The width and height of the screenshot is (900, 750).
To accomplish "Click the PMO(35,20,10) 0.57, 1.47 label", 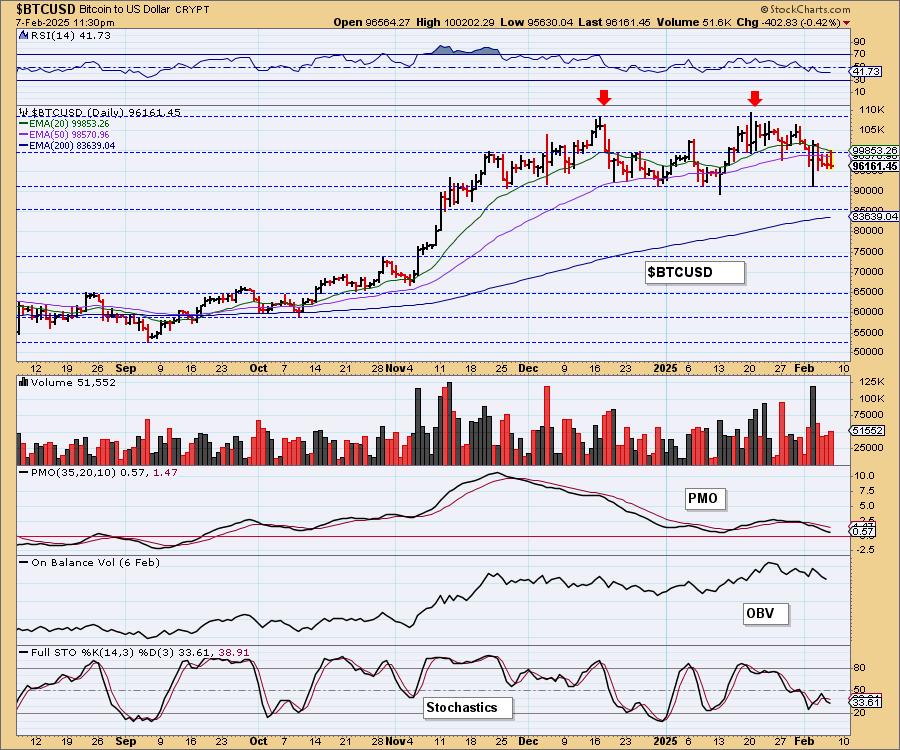I will (104, 472).
